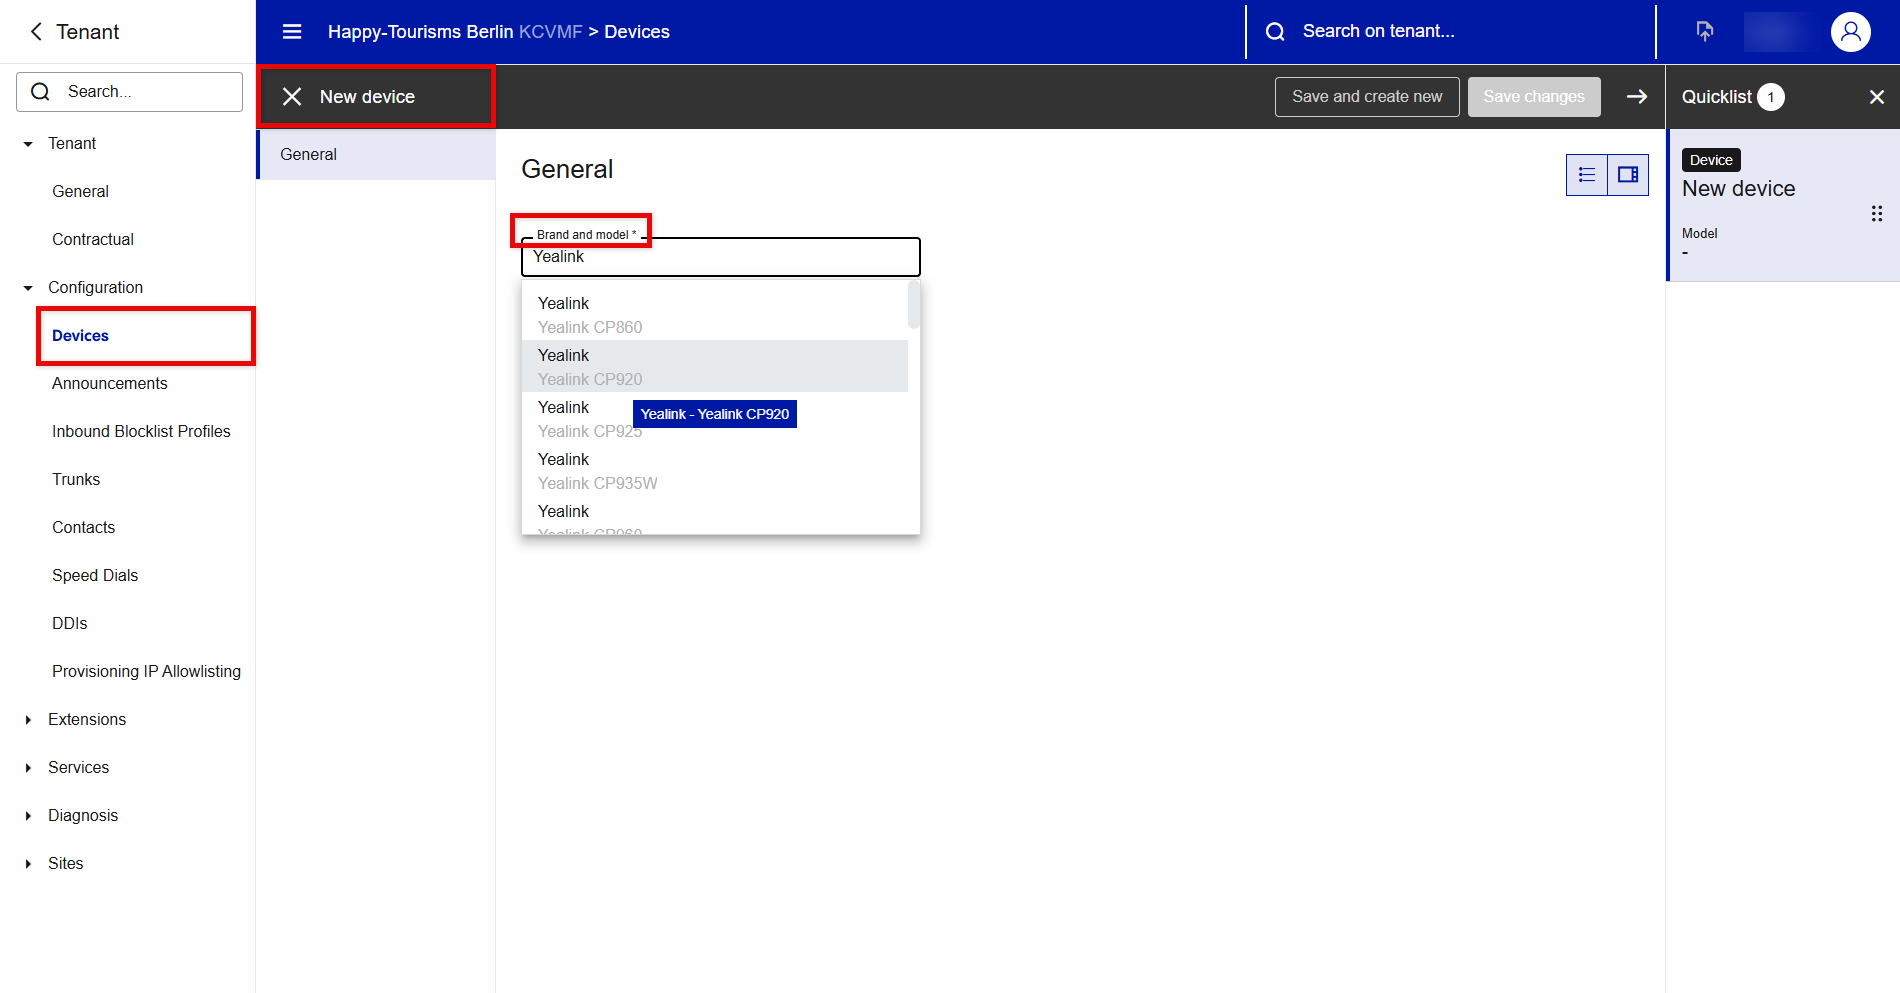
Task: Go to Announcements in sidebar
Action: coord(110,384)
